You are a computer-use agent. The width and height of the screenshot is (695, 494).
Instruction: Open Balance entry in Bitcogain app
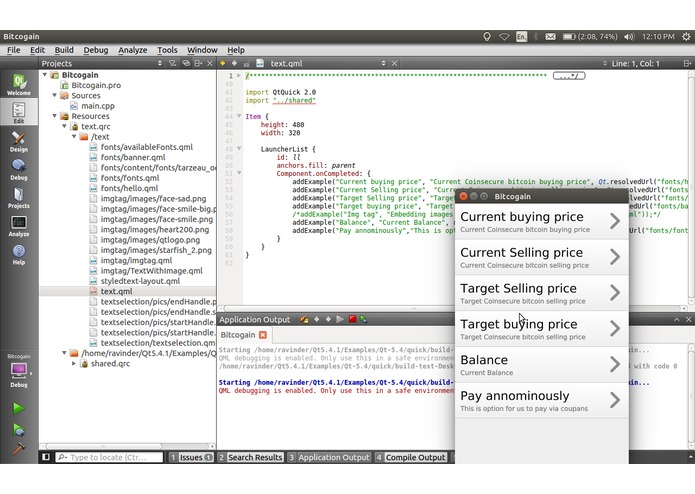pyautogui.click(x=542, y=365)
